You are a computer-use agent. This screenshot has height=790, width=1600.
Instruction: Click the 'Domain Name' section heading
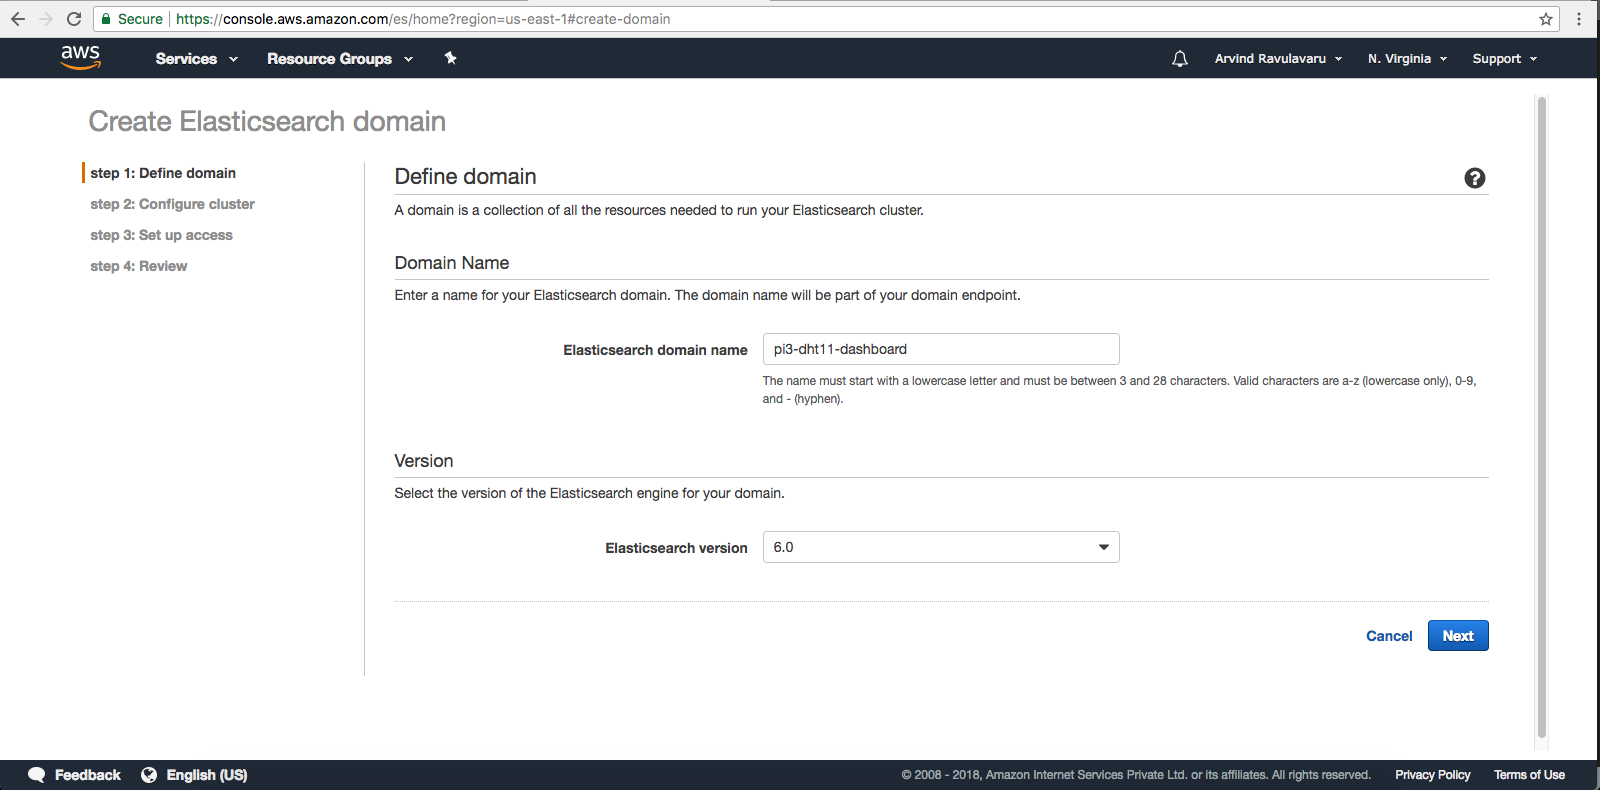coord(452,263)
